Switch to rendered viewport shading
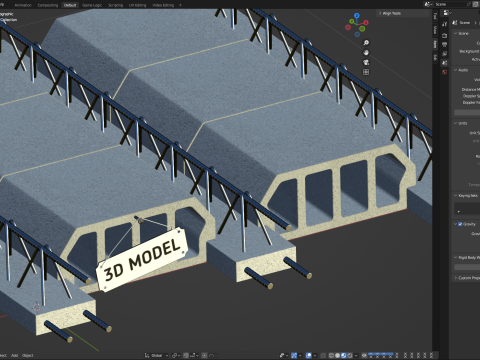 pos(350,355)
